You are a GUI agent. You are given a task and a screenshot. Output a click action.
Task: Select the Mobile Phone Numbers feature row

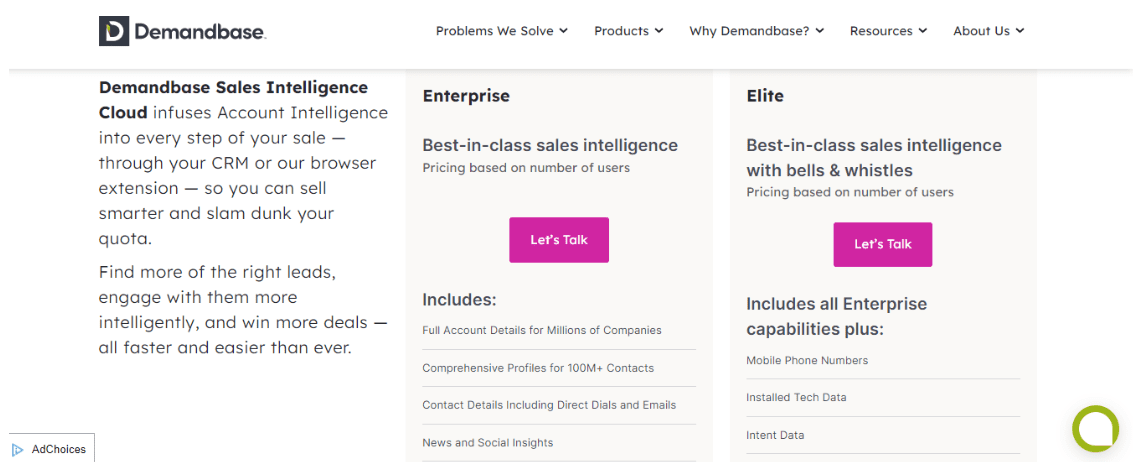pyautogui.click(x=883, y=361)
